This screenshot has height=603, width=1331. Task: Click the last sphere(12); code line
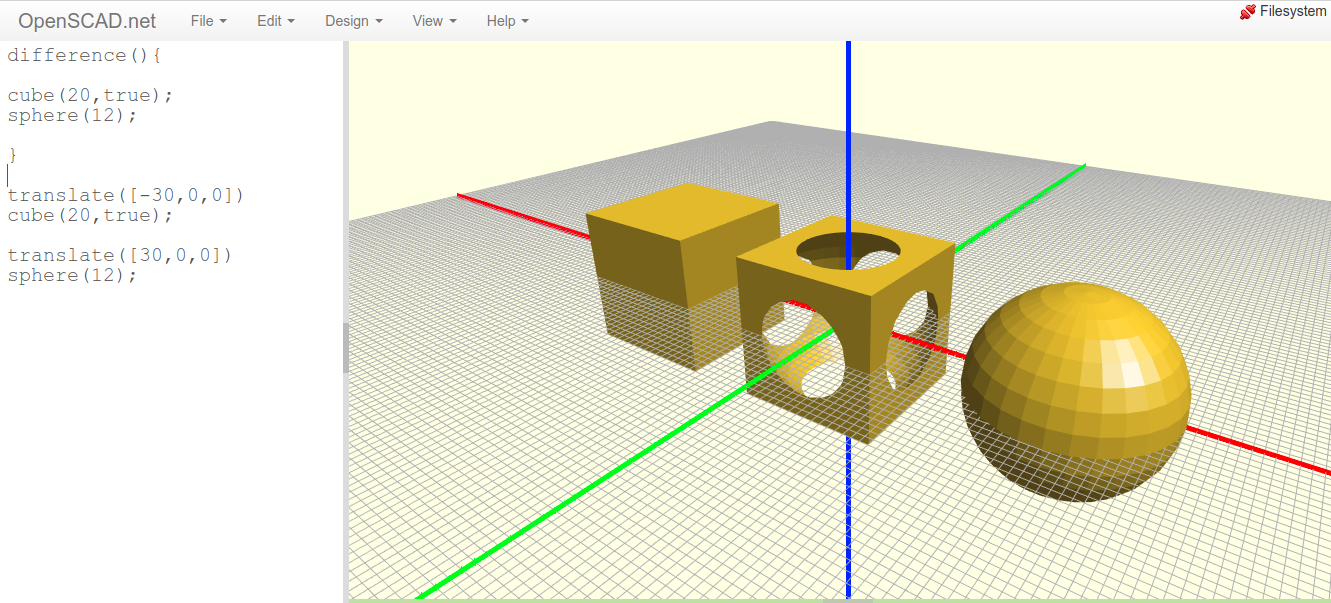coord(72,276)
